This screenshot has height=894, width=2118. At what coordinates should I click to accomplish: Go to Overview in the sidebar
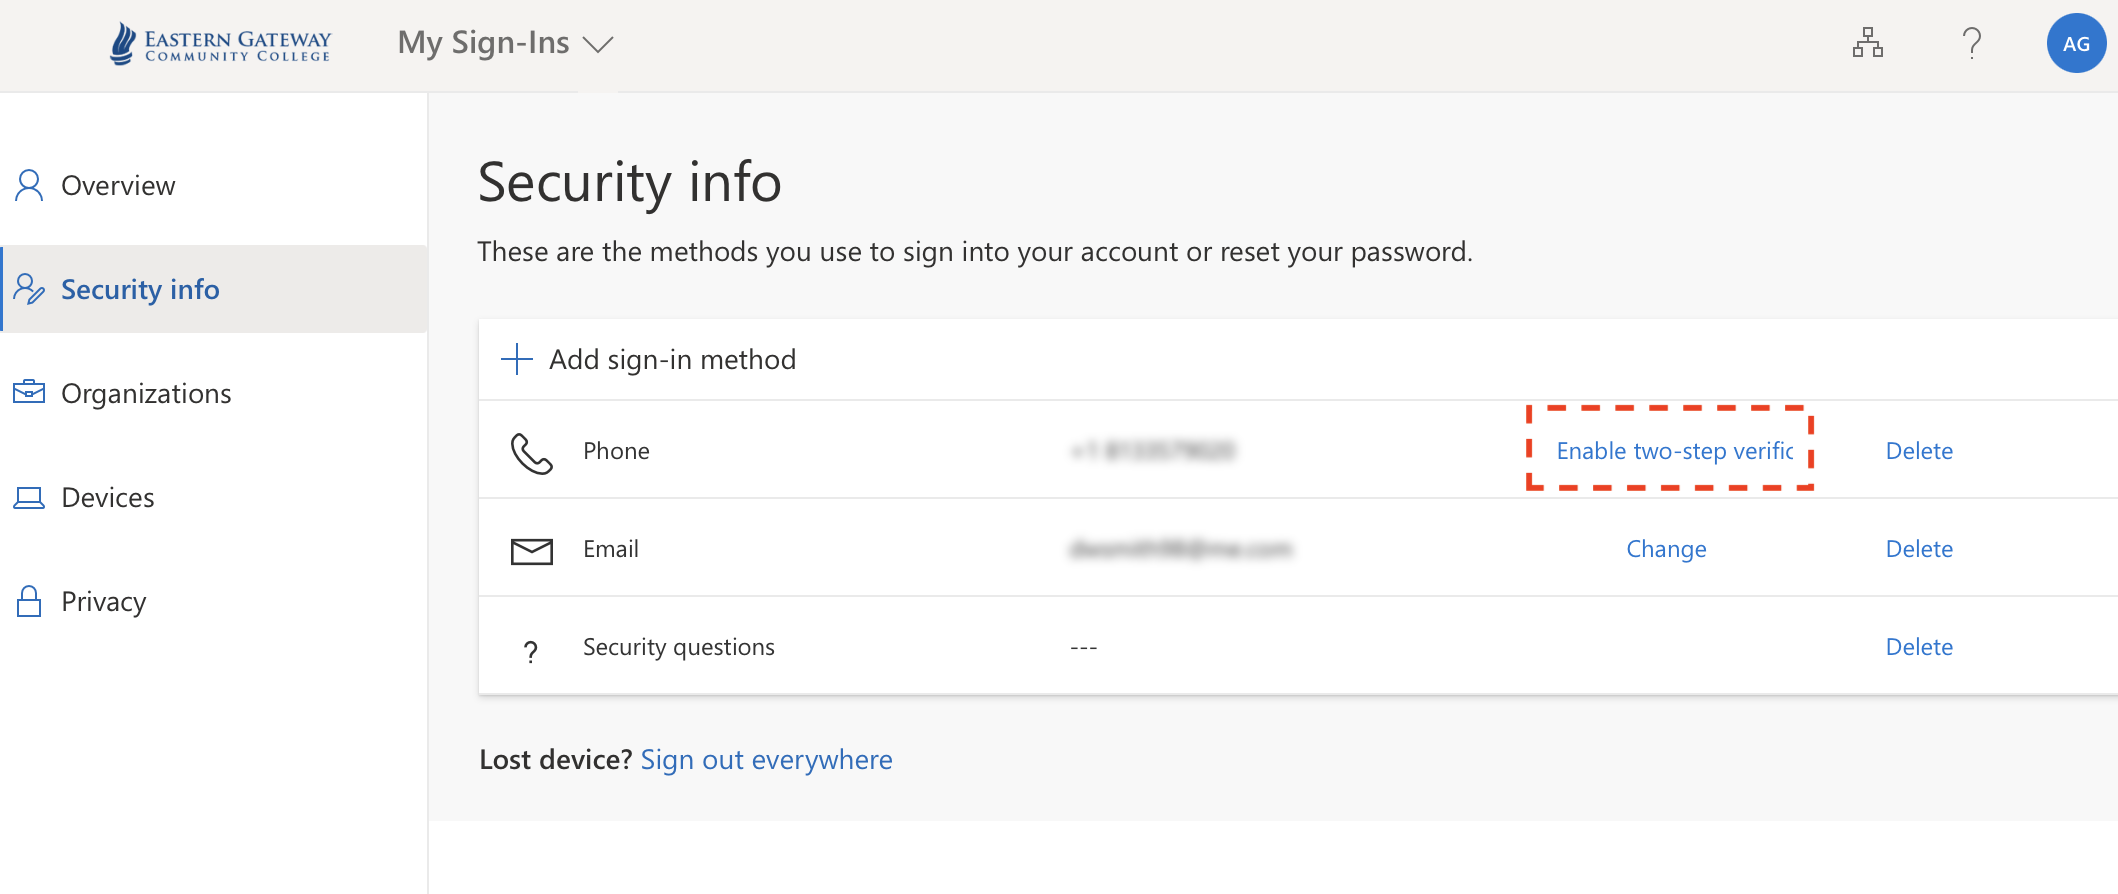[x=118, y=186]
